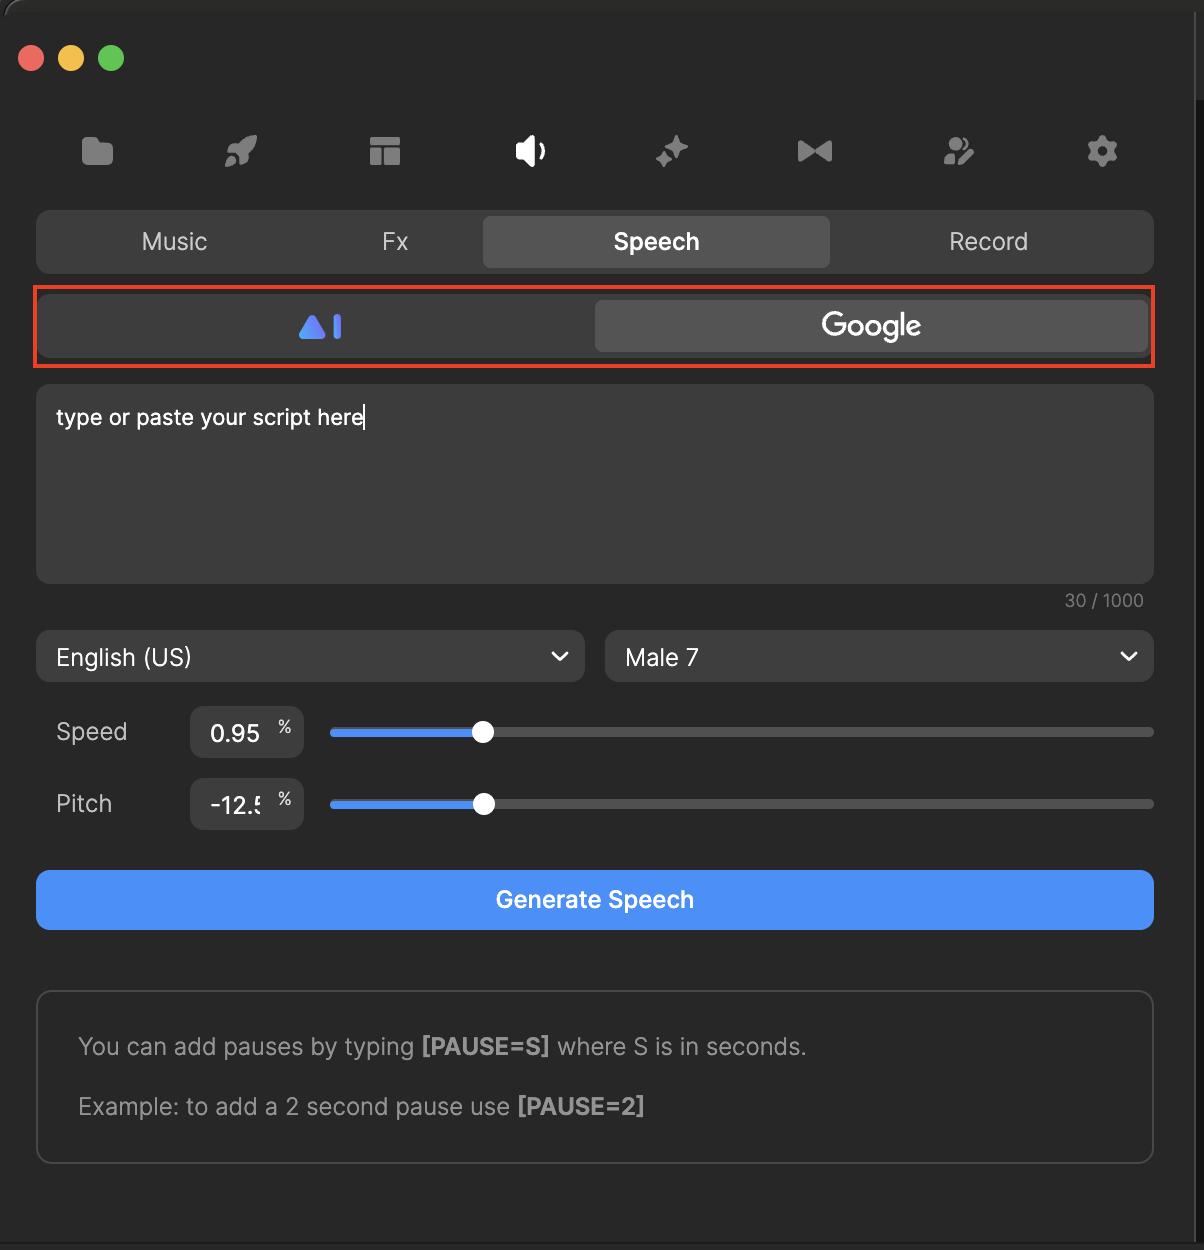The width and height of the screenshot is (1204, 1250).
Task: Select the voiceover speaking icon
Action: (958, 151)
